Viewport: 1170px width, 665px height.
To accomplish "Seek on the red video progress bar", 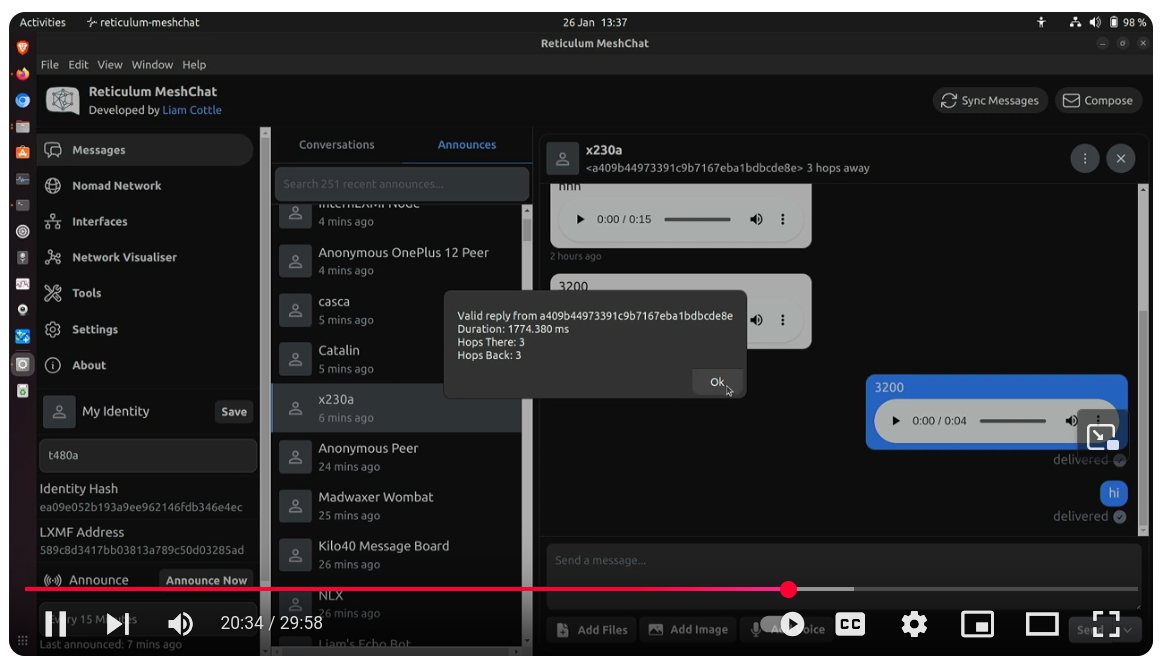I will pyautogui.click(x=581, y=590).
